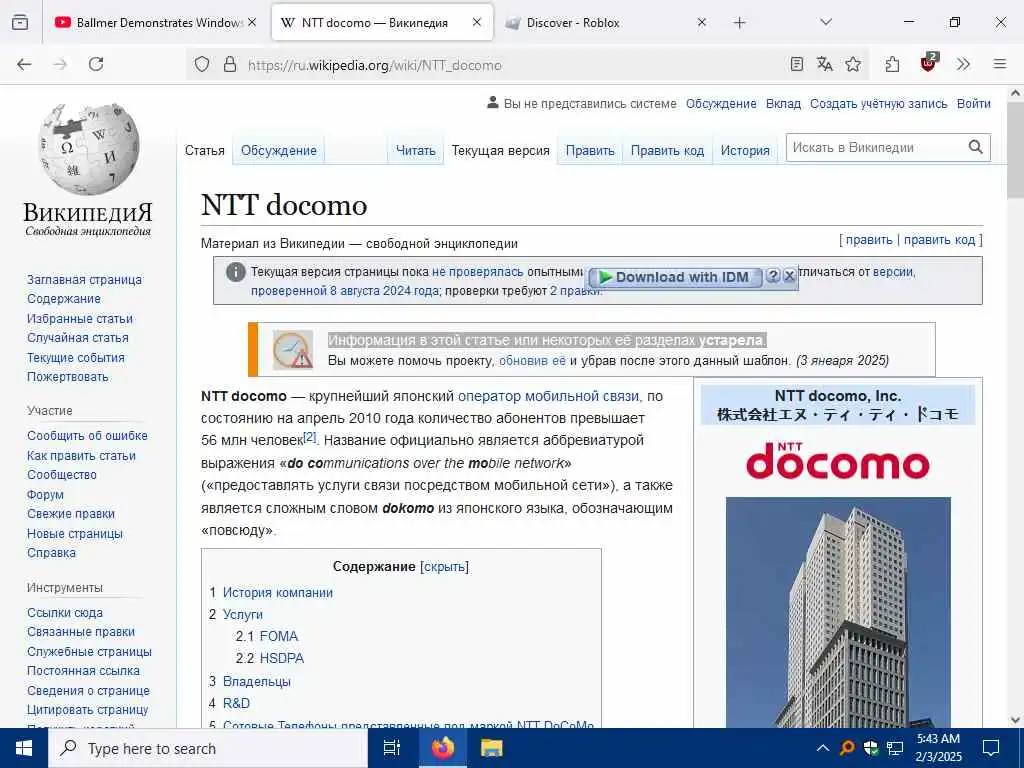Open the Обсуждение article tab
This screenshot has width=1024, height=768.
pyautogui.click(x=278, y=150)
